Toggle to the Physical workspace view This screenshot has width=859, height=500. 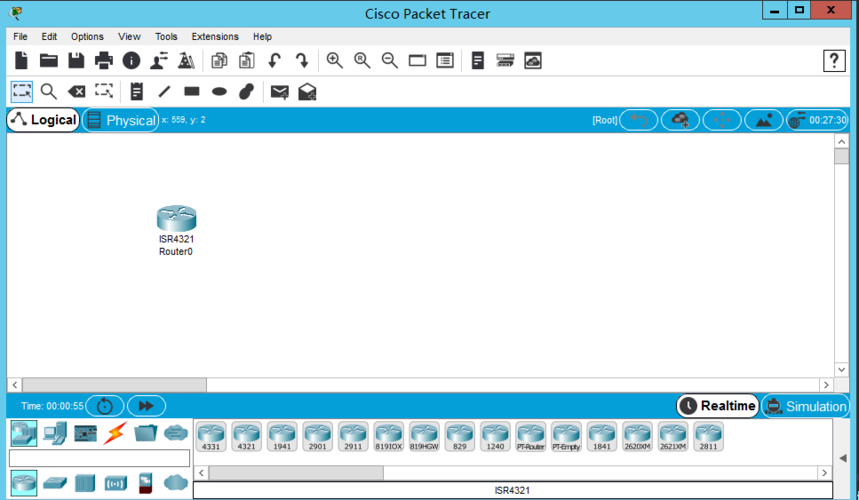pyautogui.click(x=120, y=120)
